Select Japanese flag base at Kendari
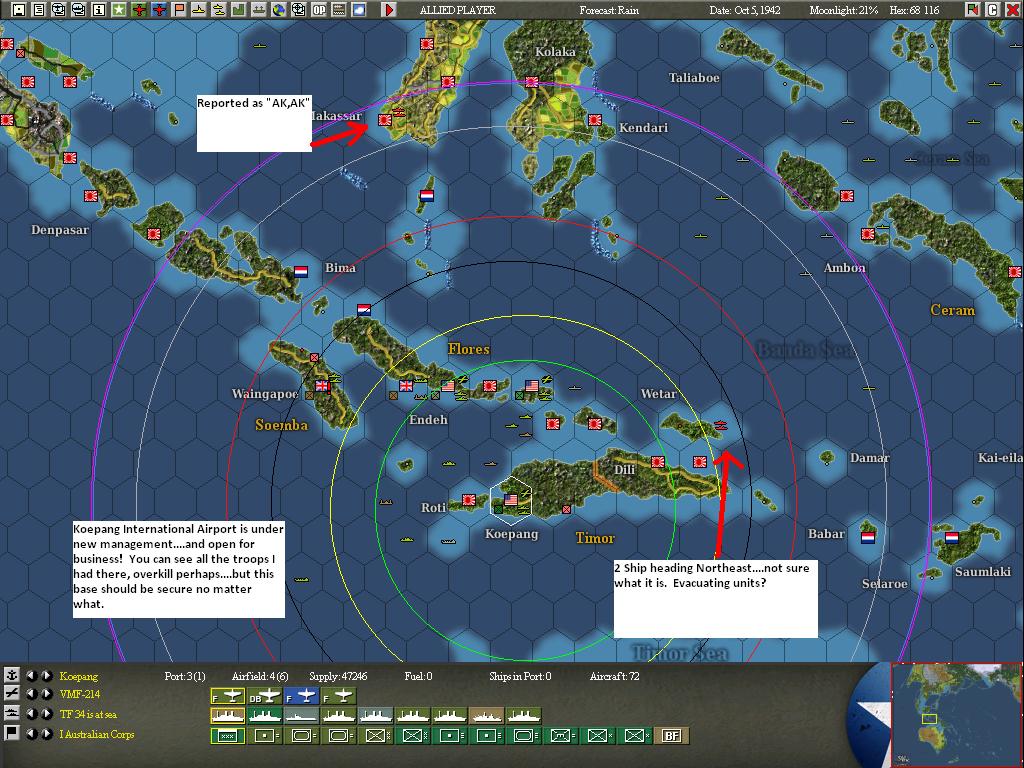1024x768 pixels. pos(594,120)
